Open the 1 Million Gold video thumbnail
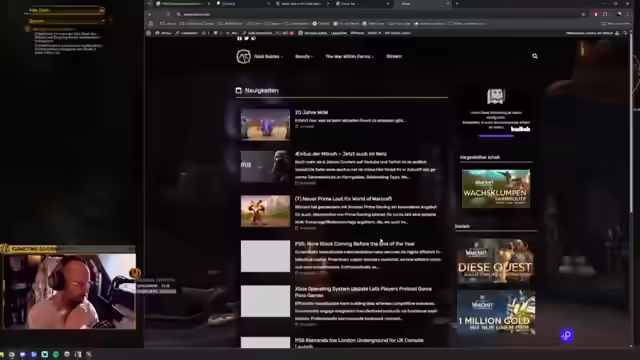 (496, 312)
